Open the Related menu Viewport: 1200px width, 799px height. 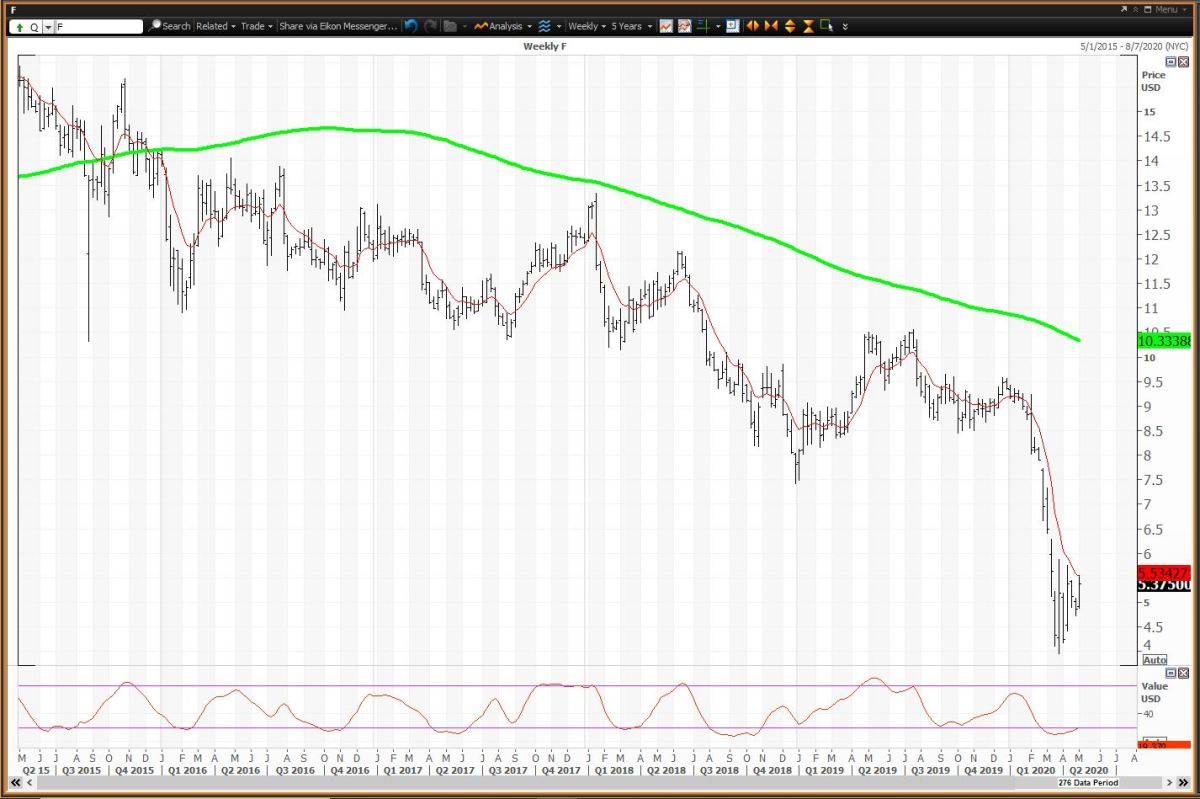[215, 26]
